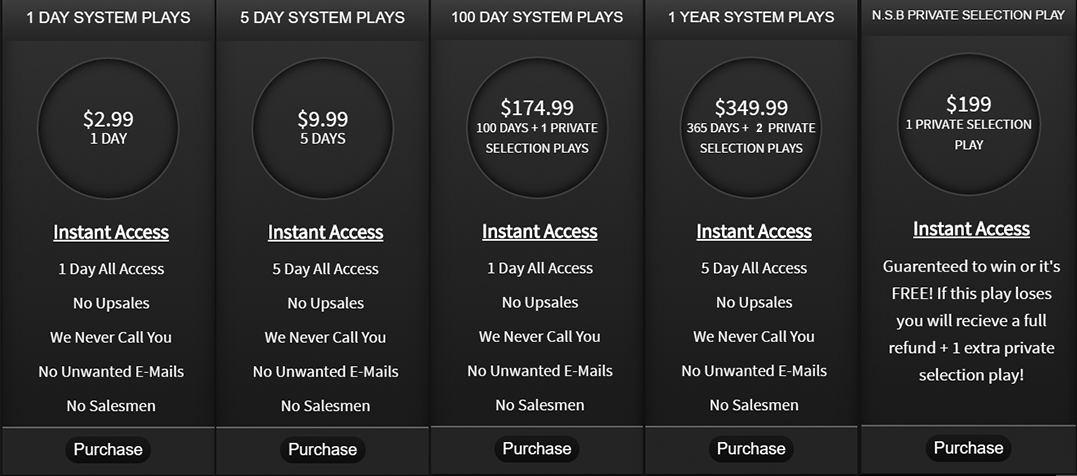Click the 5 DAY SYSTEM PLAYS header

[x=323, y=18]
